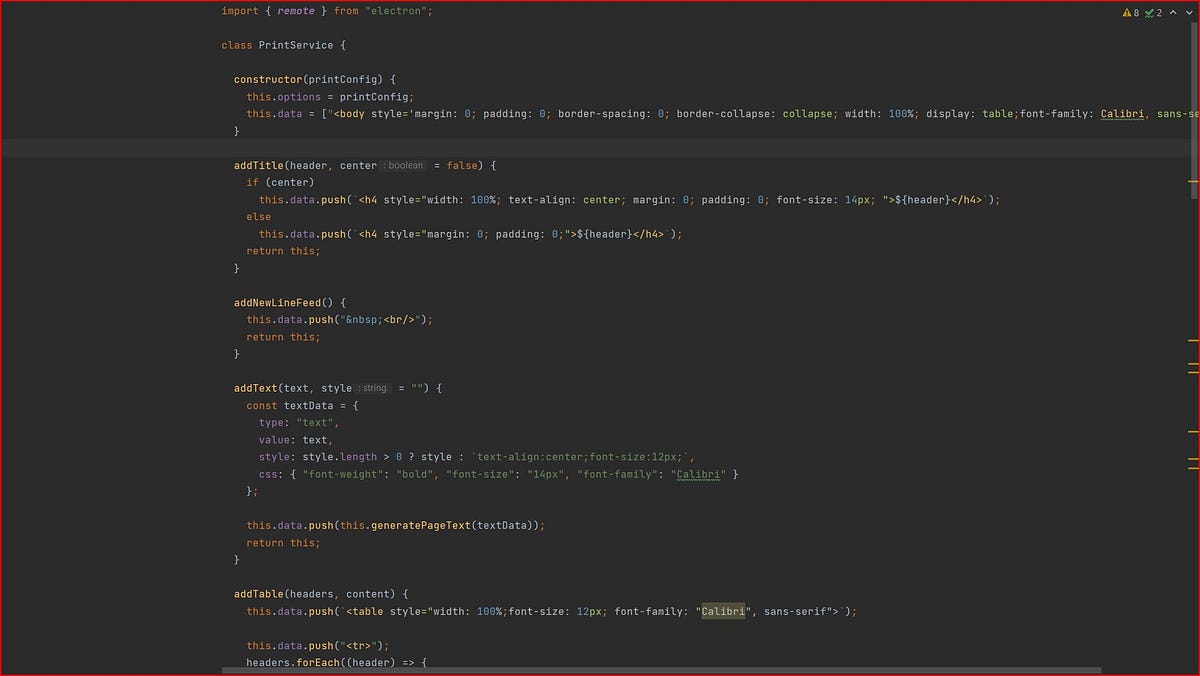The height and width of the screenshot is (676, 1200).
Task: Click the next-problem down arrow
Action: 1188,13
